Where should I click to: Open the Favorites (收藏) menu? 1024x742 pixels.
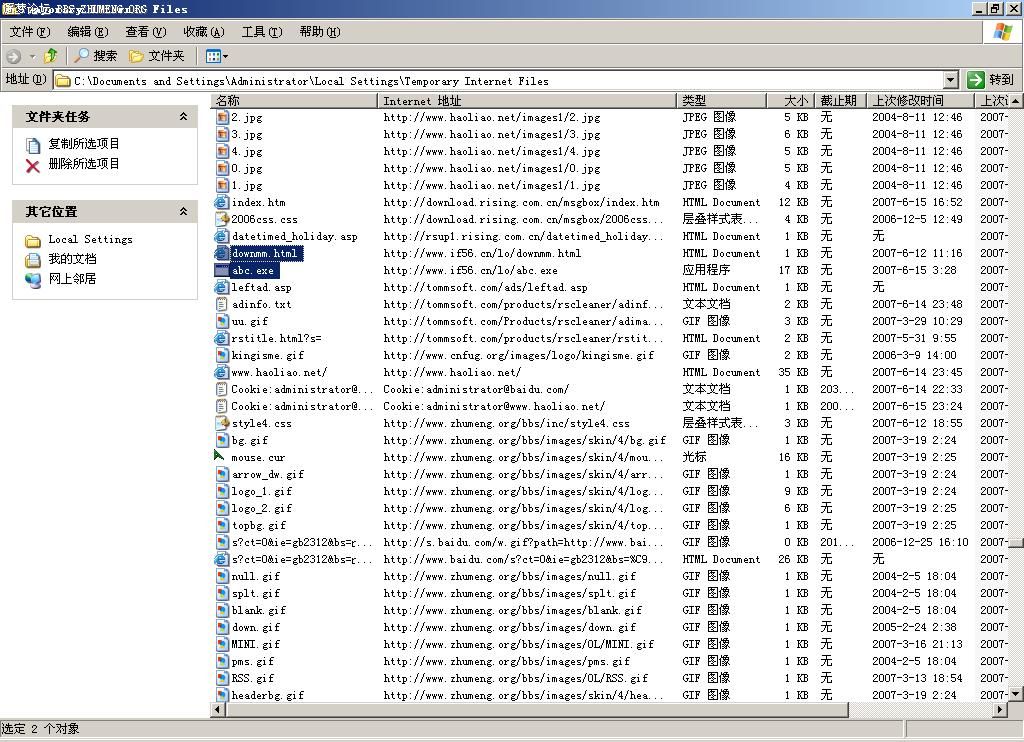click(x=204, y=32)
